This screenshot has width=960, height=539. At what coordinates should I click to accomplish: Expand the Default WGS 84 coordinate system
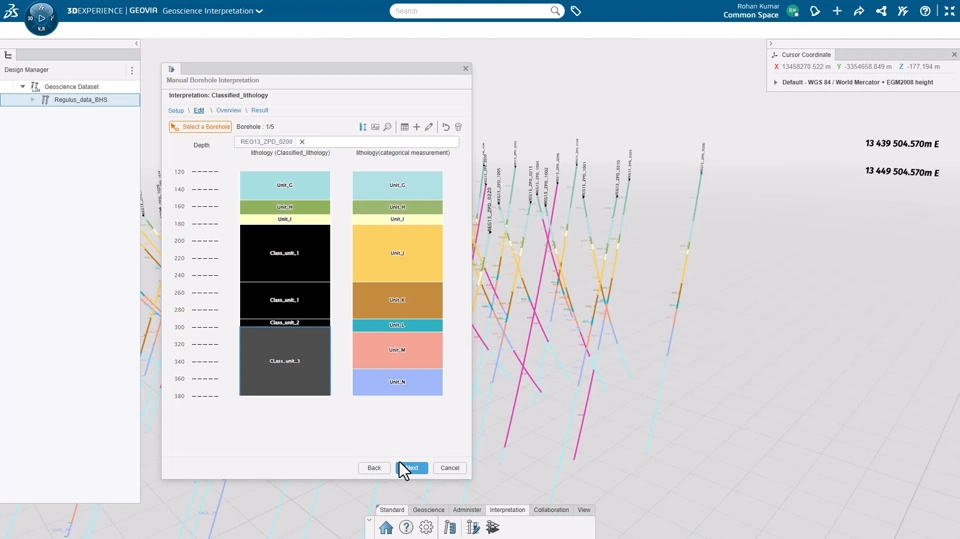pos(776,82)
